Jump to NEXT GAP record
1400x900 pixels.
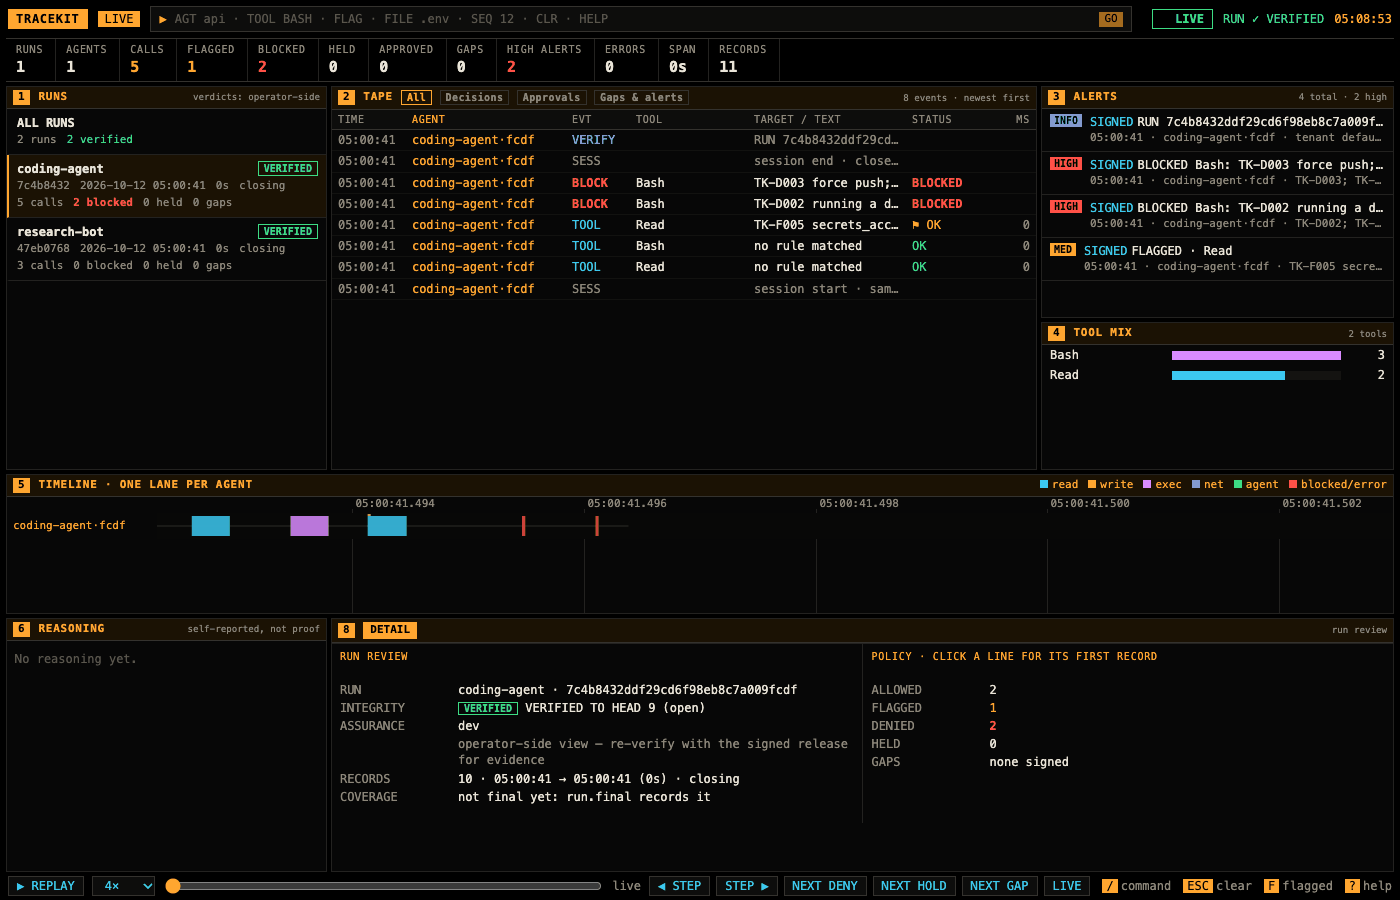(999, 886)
